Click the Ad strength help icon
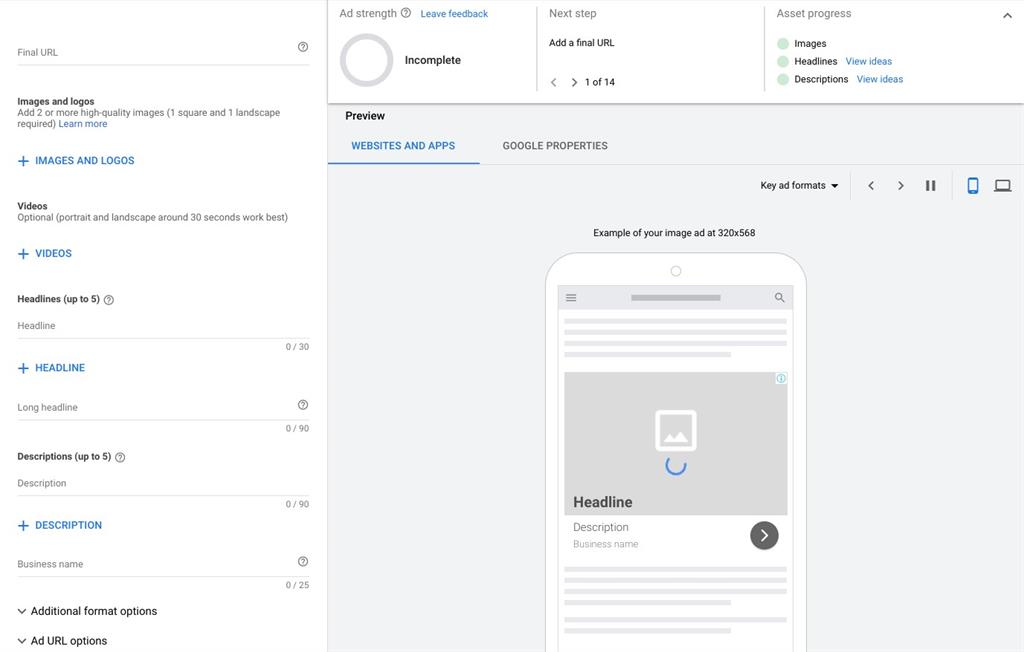This screenshot has height=652, width=1024. pyautogui.click(x=408, y=13)
